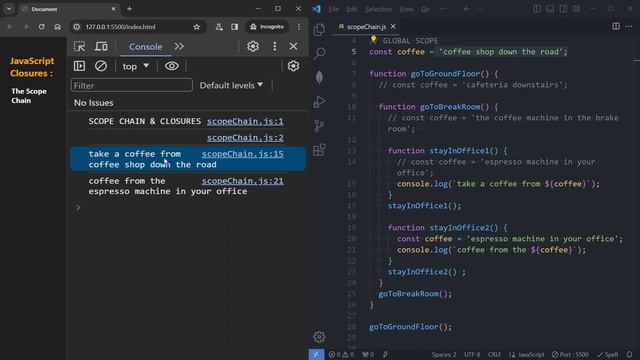Open the Go menu

pyautogui.click(x=425, y=9)
